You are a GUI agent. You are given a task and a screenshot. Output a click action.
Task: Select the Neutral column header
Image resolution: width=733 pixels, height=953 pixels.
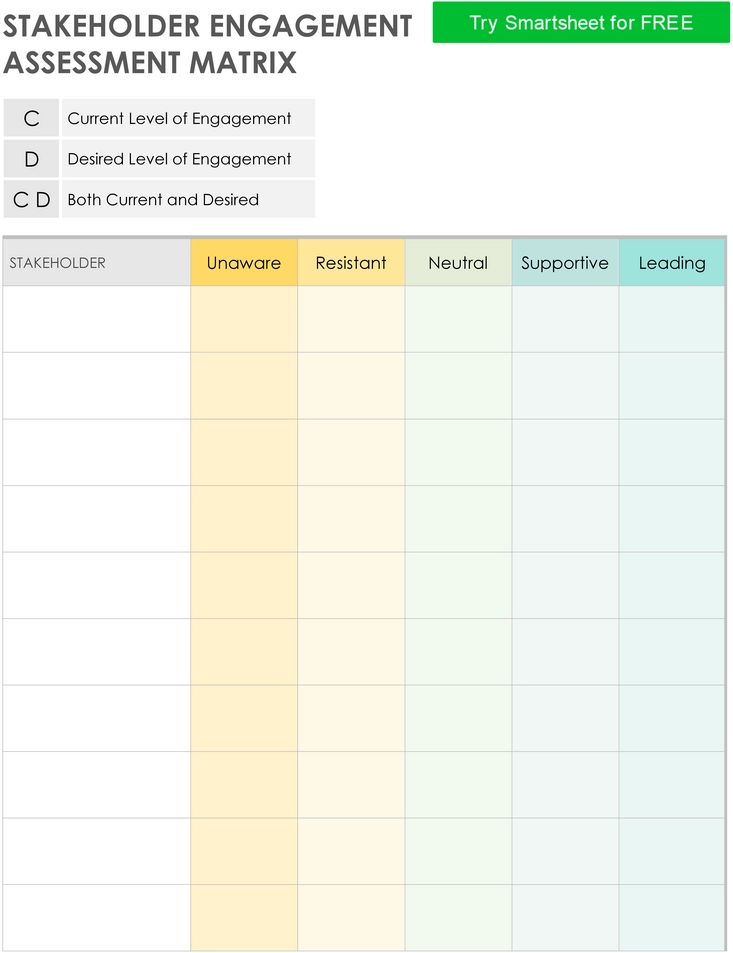(458, 263)
